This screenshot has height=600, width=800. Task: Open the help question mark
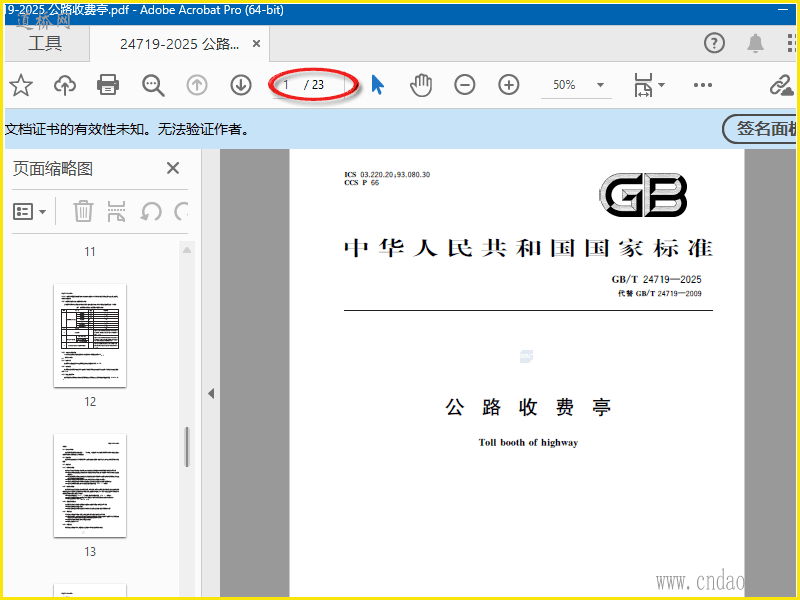click(714, 43)
